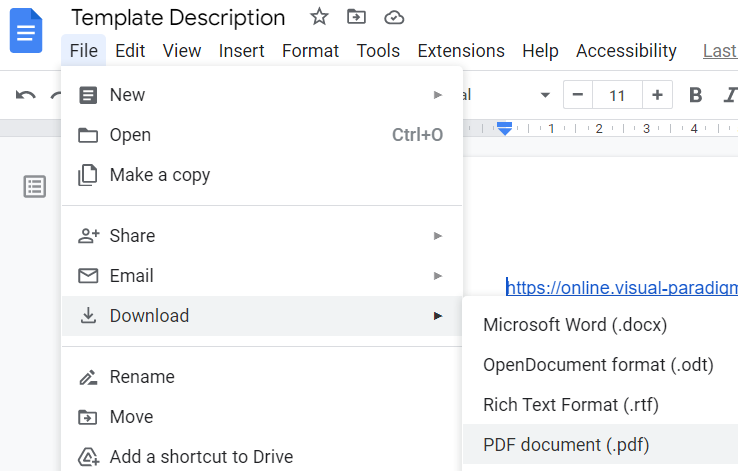Open the font family dropdown arrow
The width and height of the screenshot is (738, 471).
(545, 95)
